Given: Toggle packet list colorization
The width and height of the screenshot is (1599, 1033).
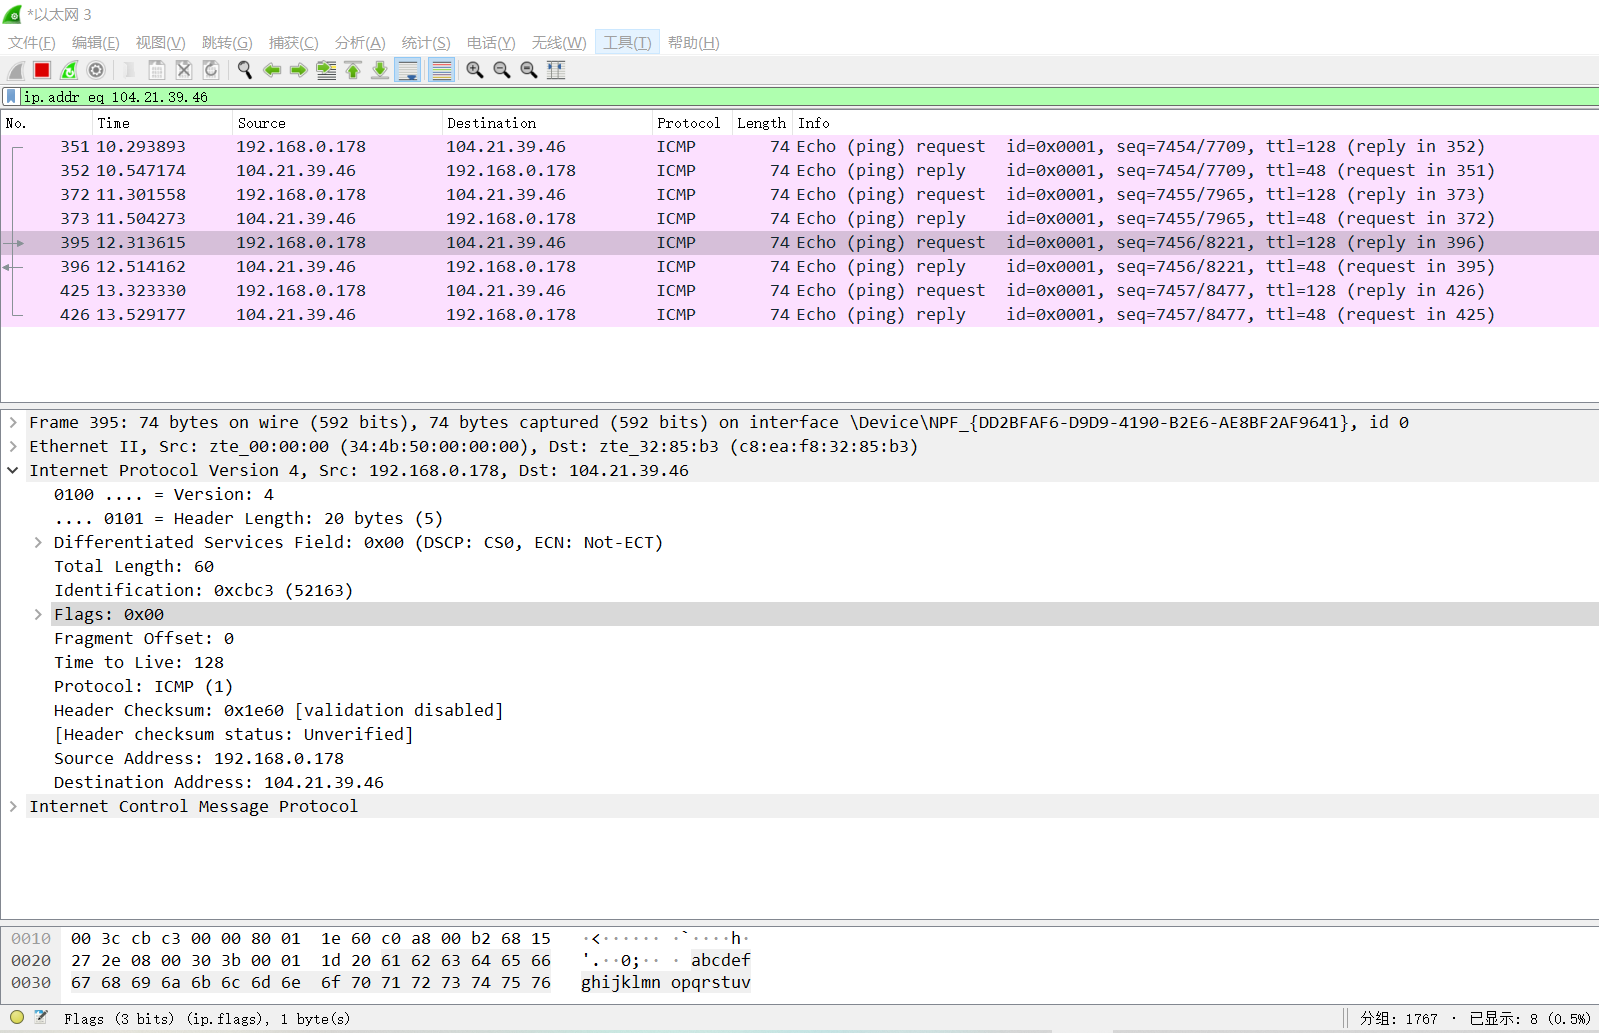Looking at the screenshot, I should click(441, 70).
